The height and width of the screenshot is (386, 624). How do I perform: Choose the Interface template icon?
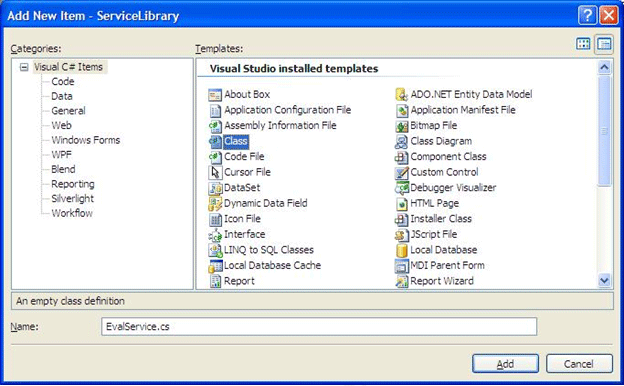tap(215, 235)
